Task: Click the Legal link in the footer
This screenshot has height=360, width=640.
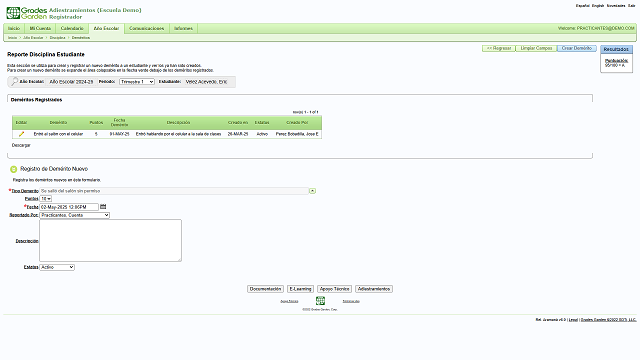Action: click(573, 320)
